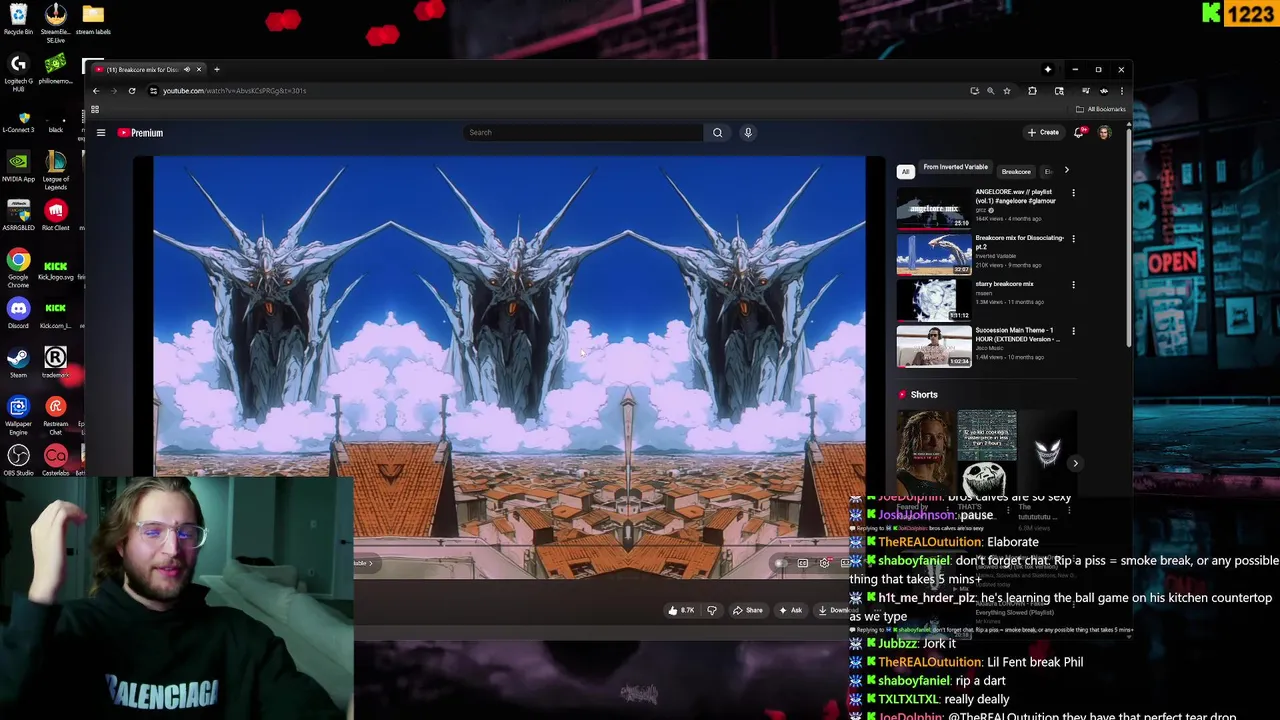Image resolution: width=1280 pixels, height=720 pixels.
Task: Download the video
Action: click(x=838, y=610)
